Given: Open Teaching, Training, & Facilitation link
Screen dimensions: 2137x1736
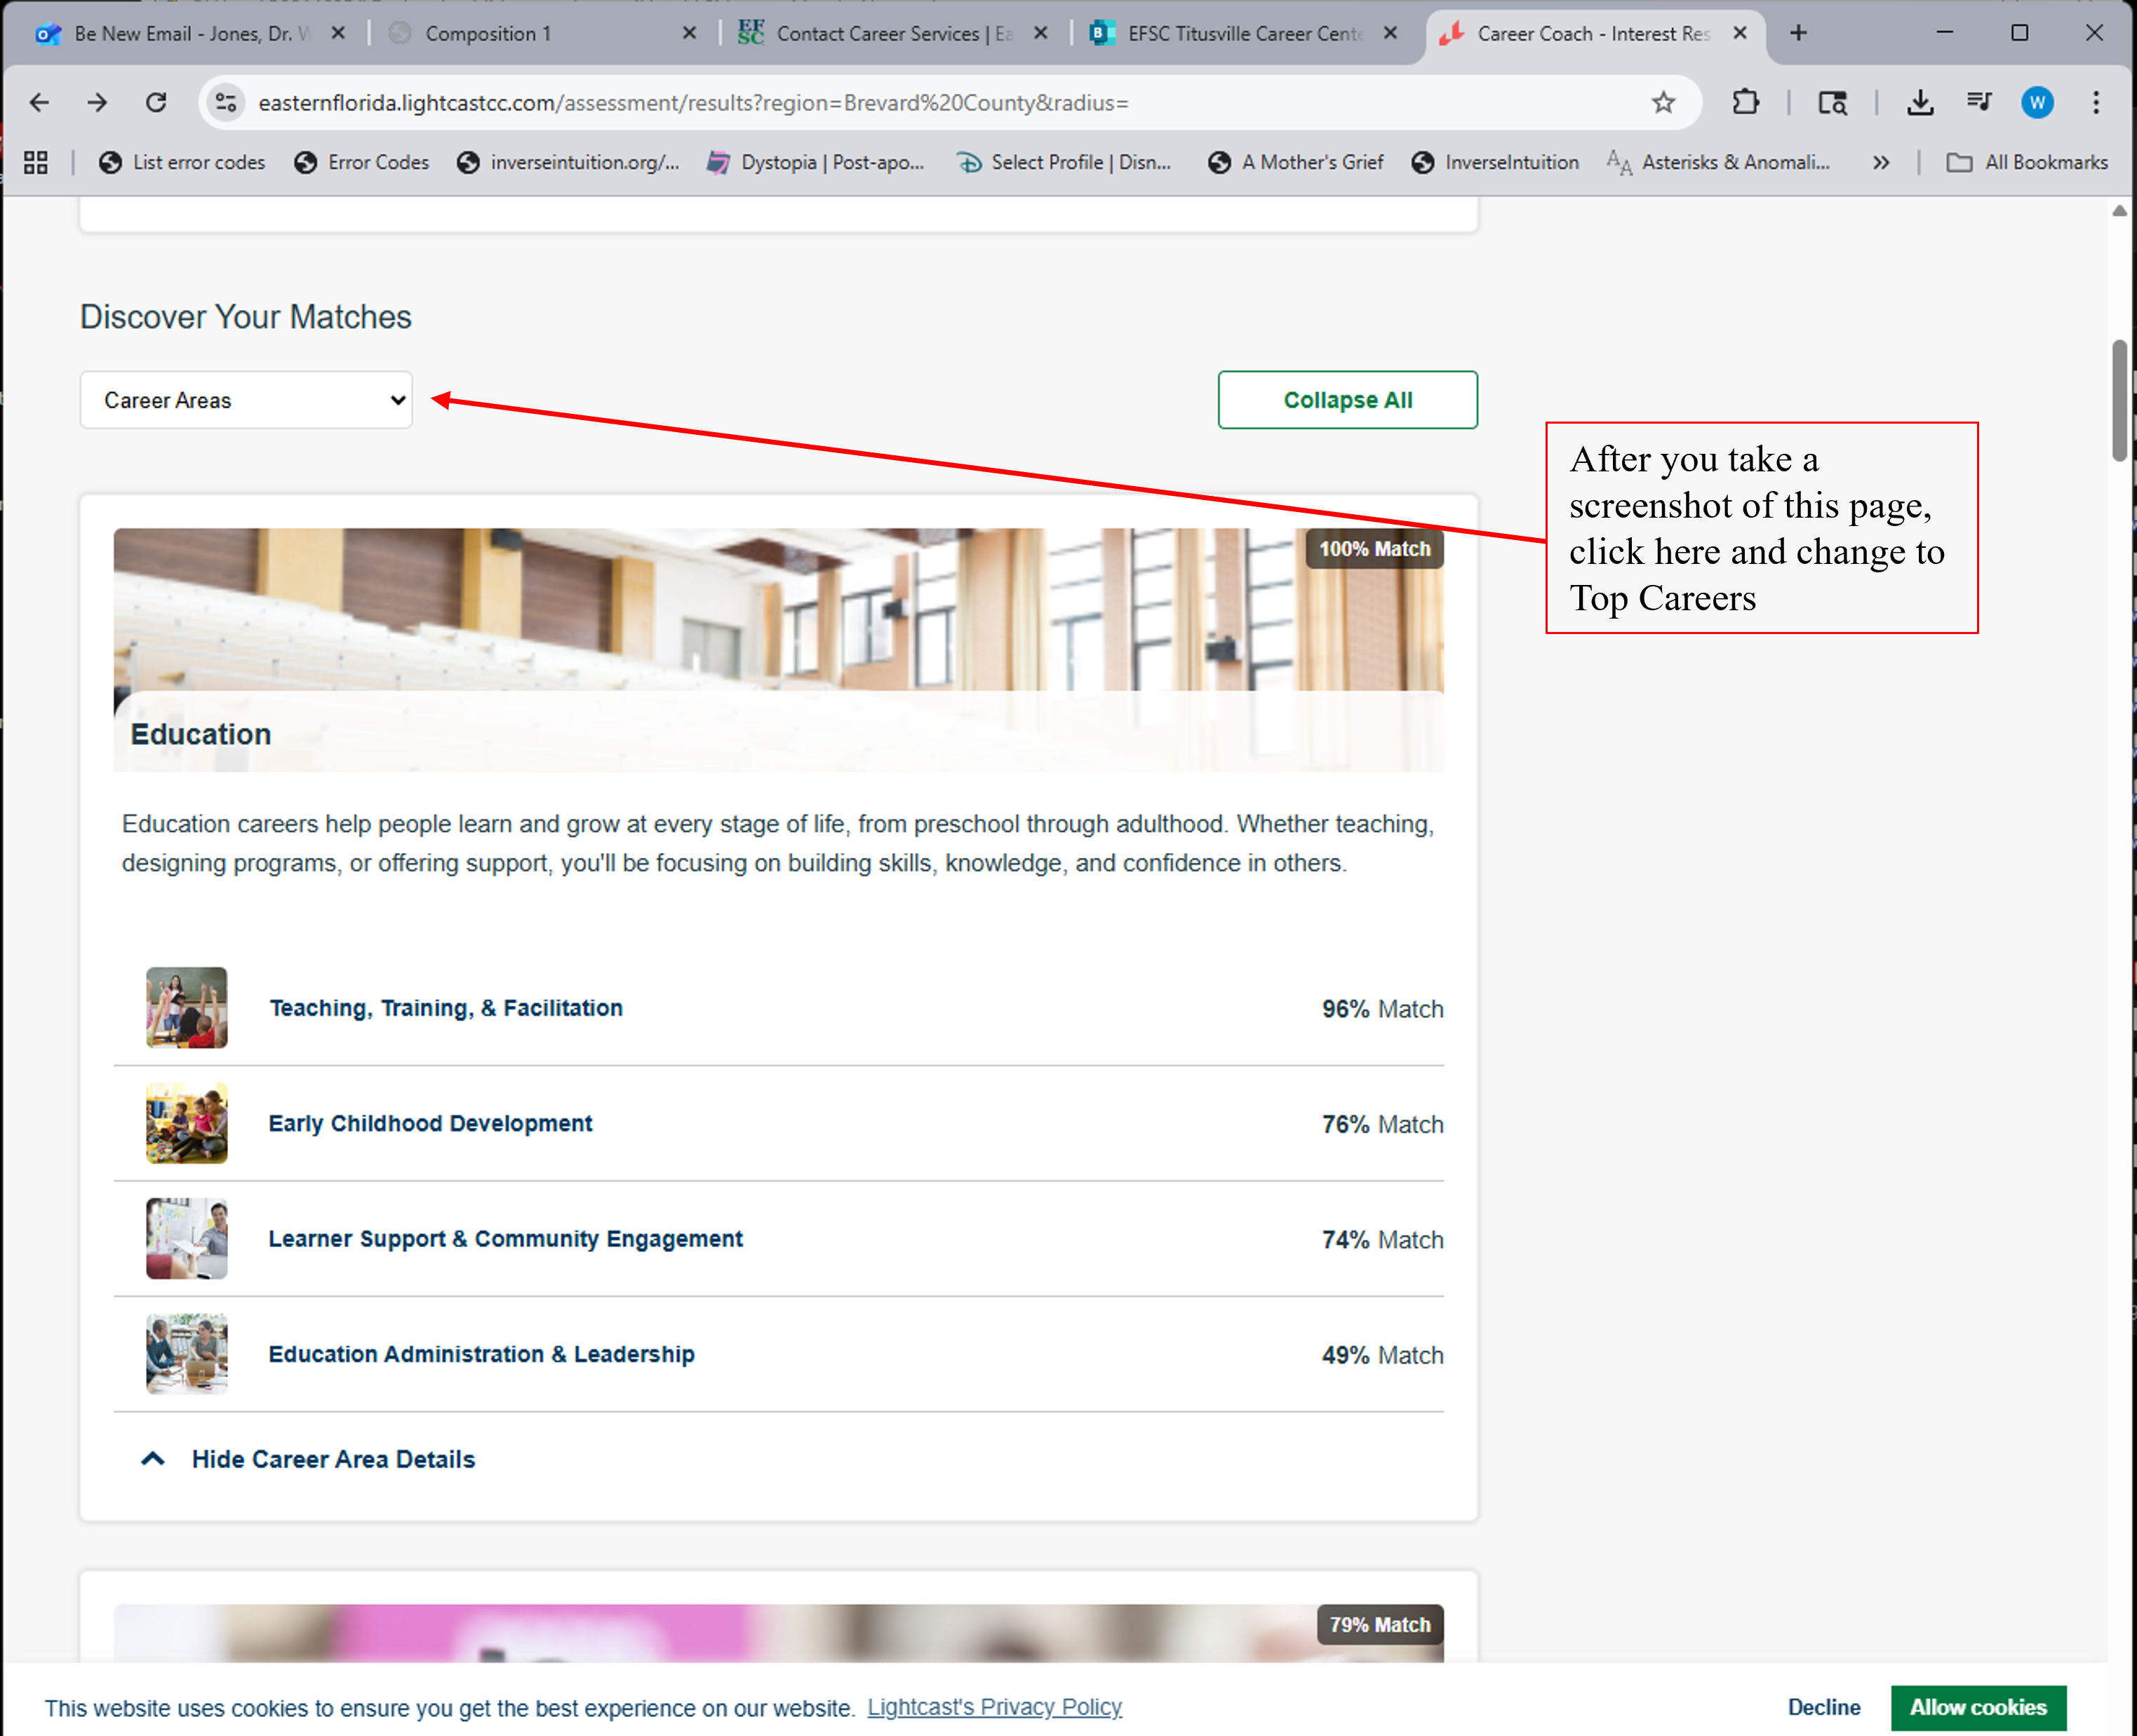Looking at the screenshot, I should click(x=446, y=1008).
